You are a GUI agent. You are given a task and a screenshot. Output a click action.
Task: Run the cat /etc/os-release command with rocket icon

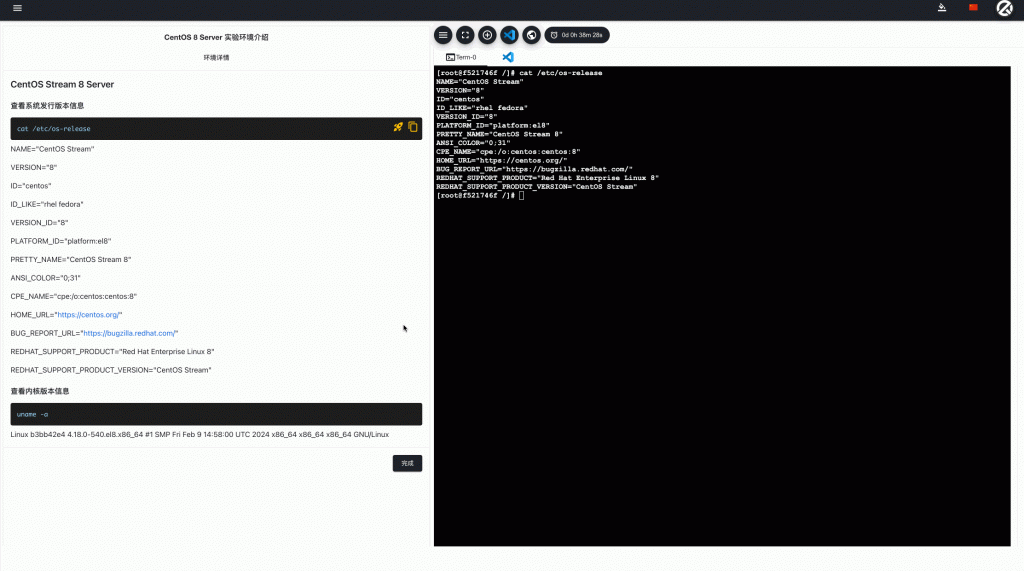click(398, 127)
